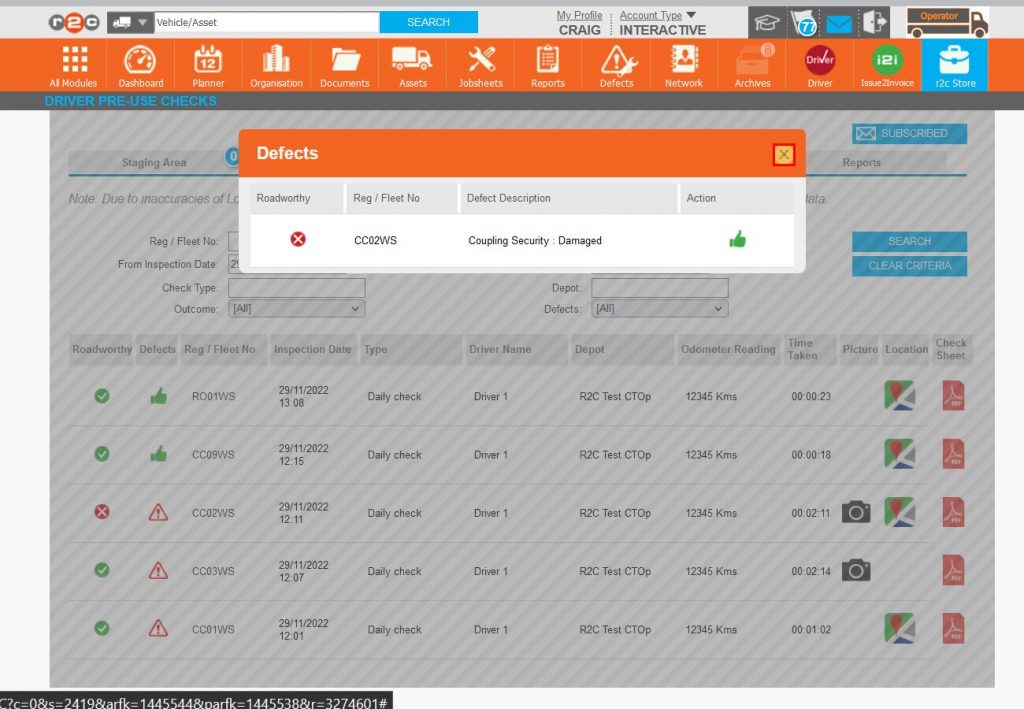This screenshot has height=709, width=1024.
Task: Open notifications showing 77 unread
Action: (x=806, y=21)
